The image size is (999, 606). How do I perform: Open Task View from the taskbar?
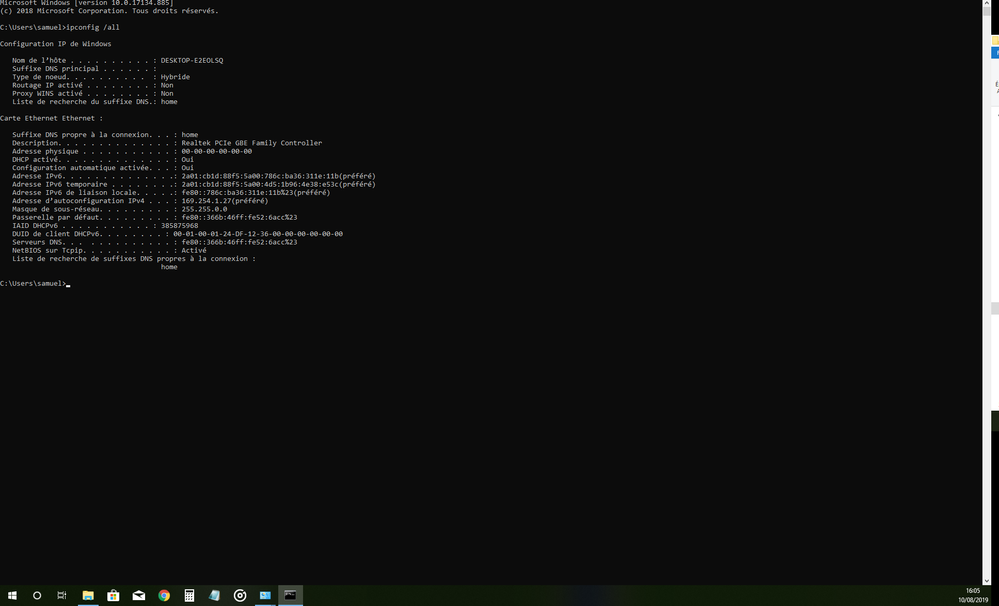(62, 595)
